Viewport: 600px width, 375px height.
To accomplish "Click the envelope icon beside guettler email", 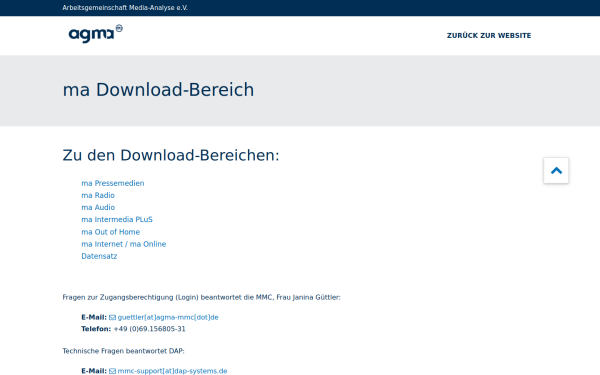I will click(x=112, y=317).
